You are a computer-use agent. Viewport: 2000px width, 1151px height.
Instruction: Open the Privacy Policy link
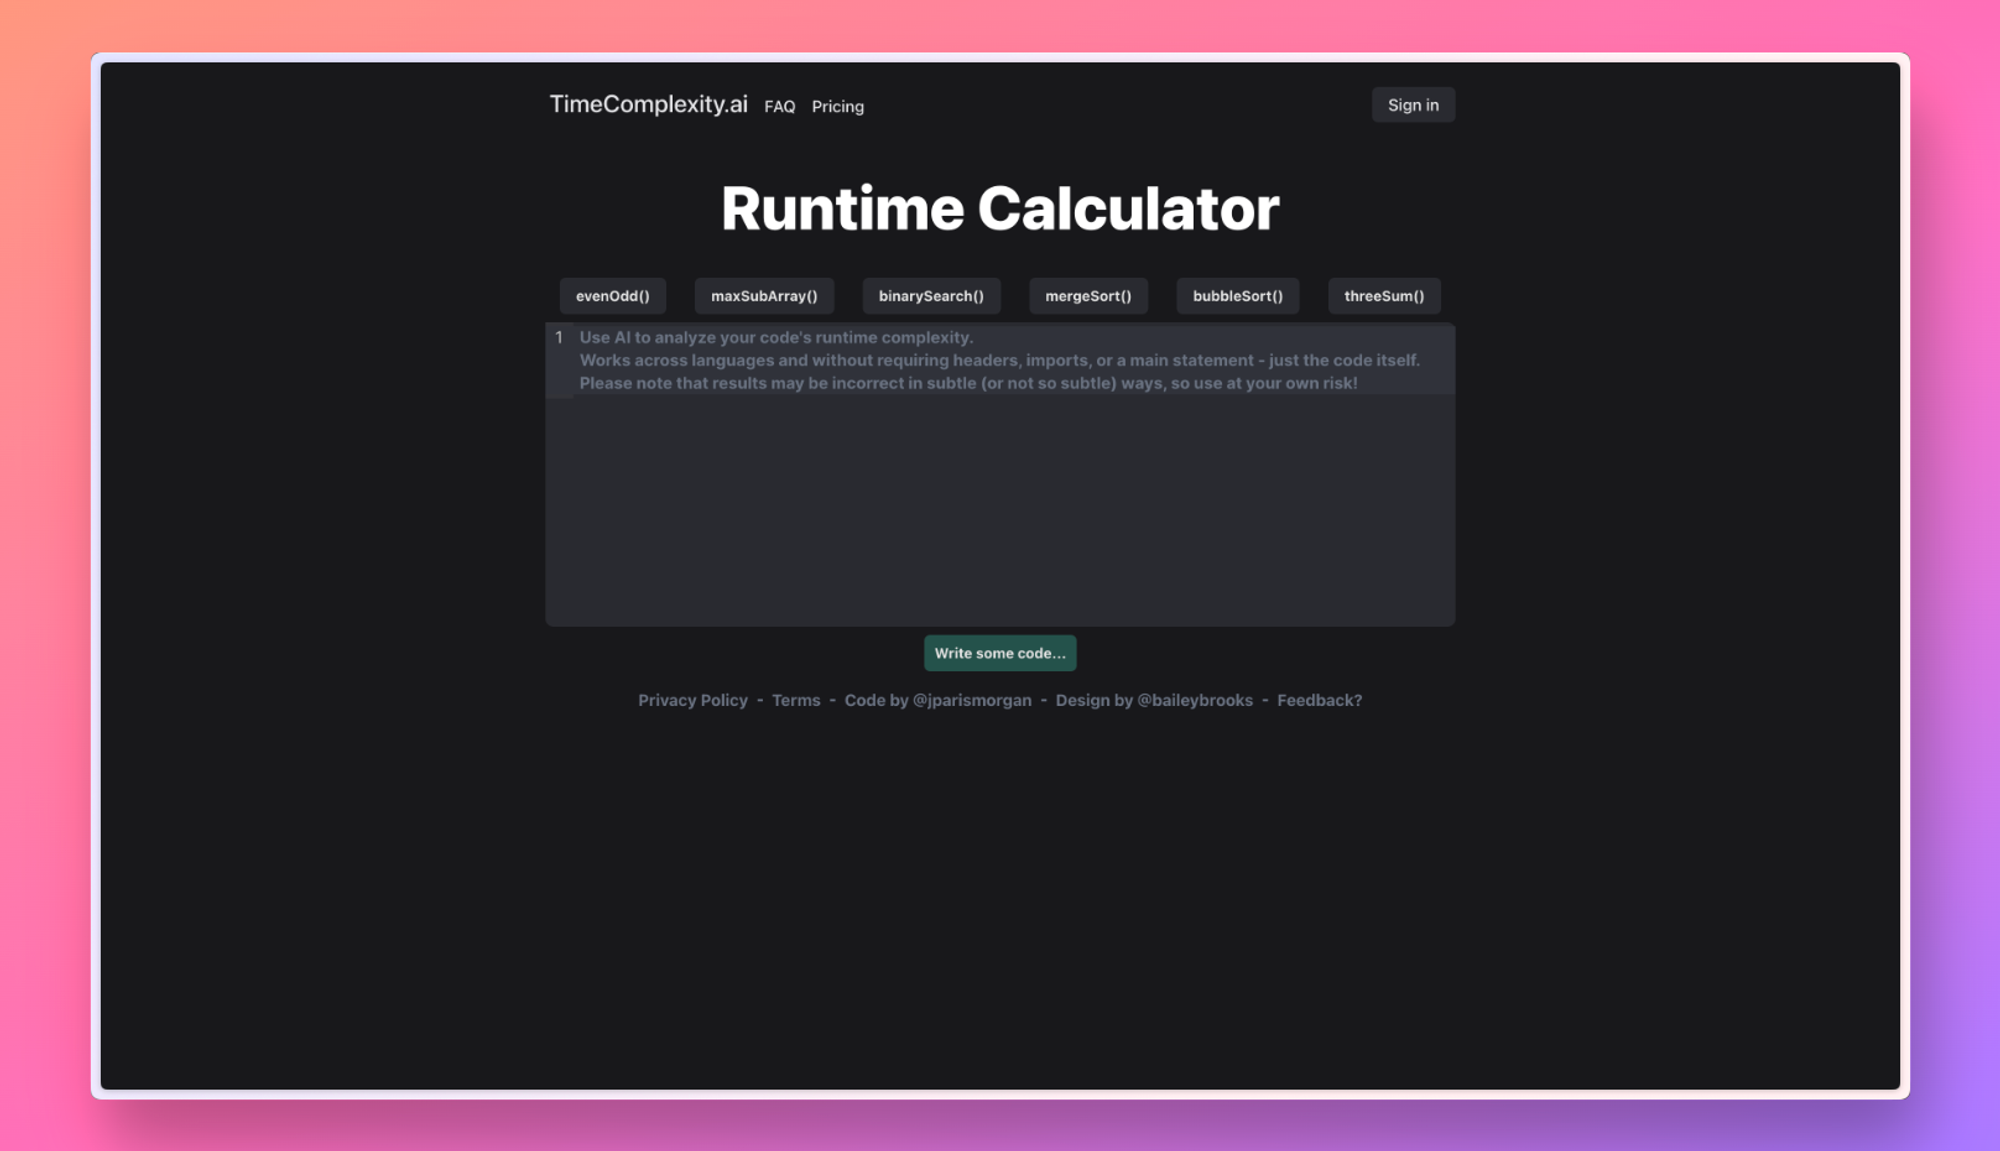point(692,700)
